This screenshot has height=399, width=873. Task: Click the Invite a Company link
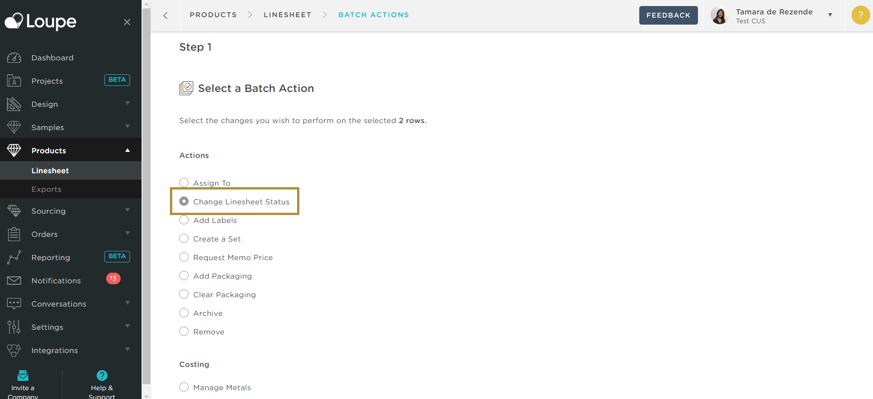point(23,392)
